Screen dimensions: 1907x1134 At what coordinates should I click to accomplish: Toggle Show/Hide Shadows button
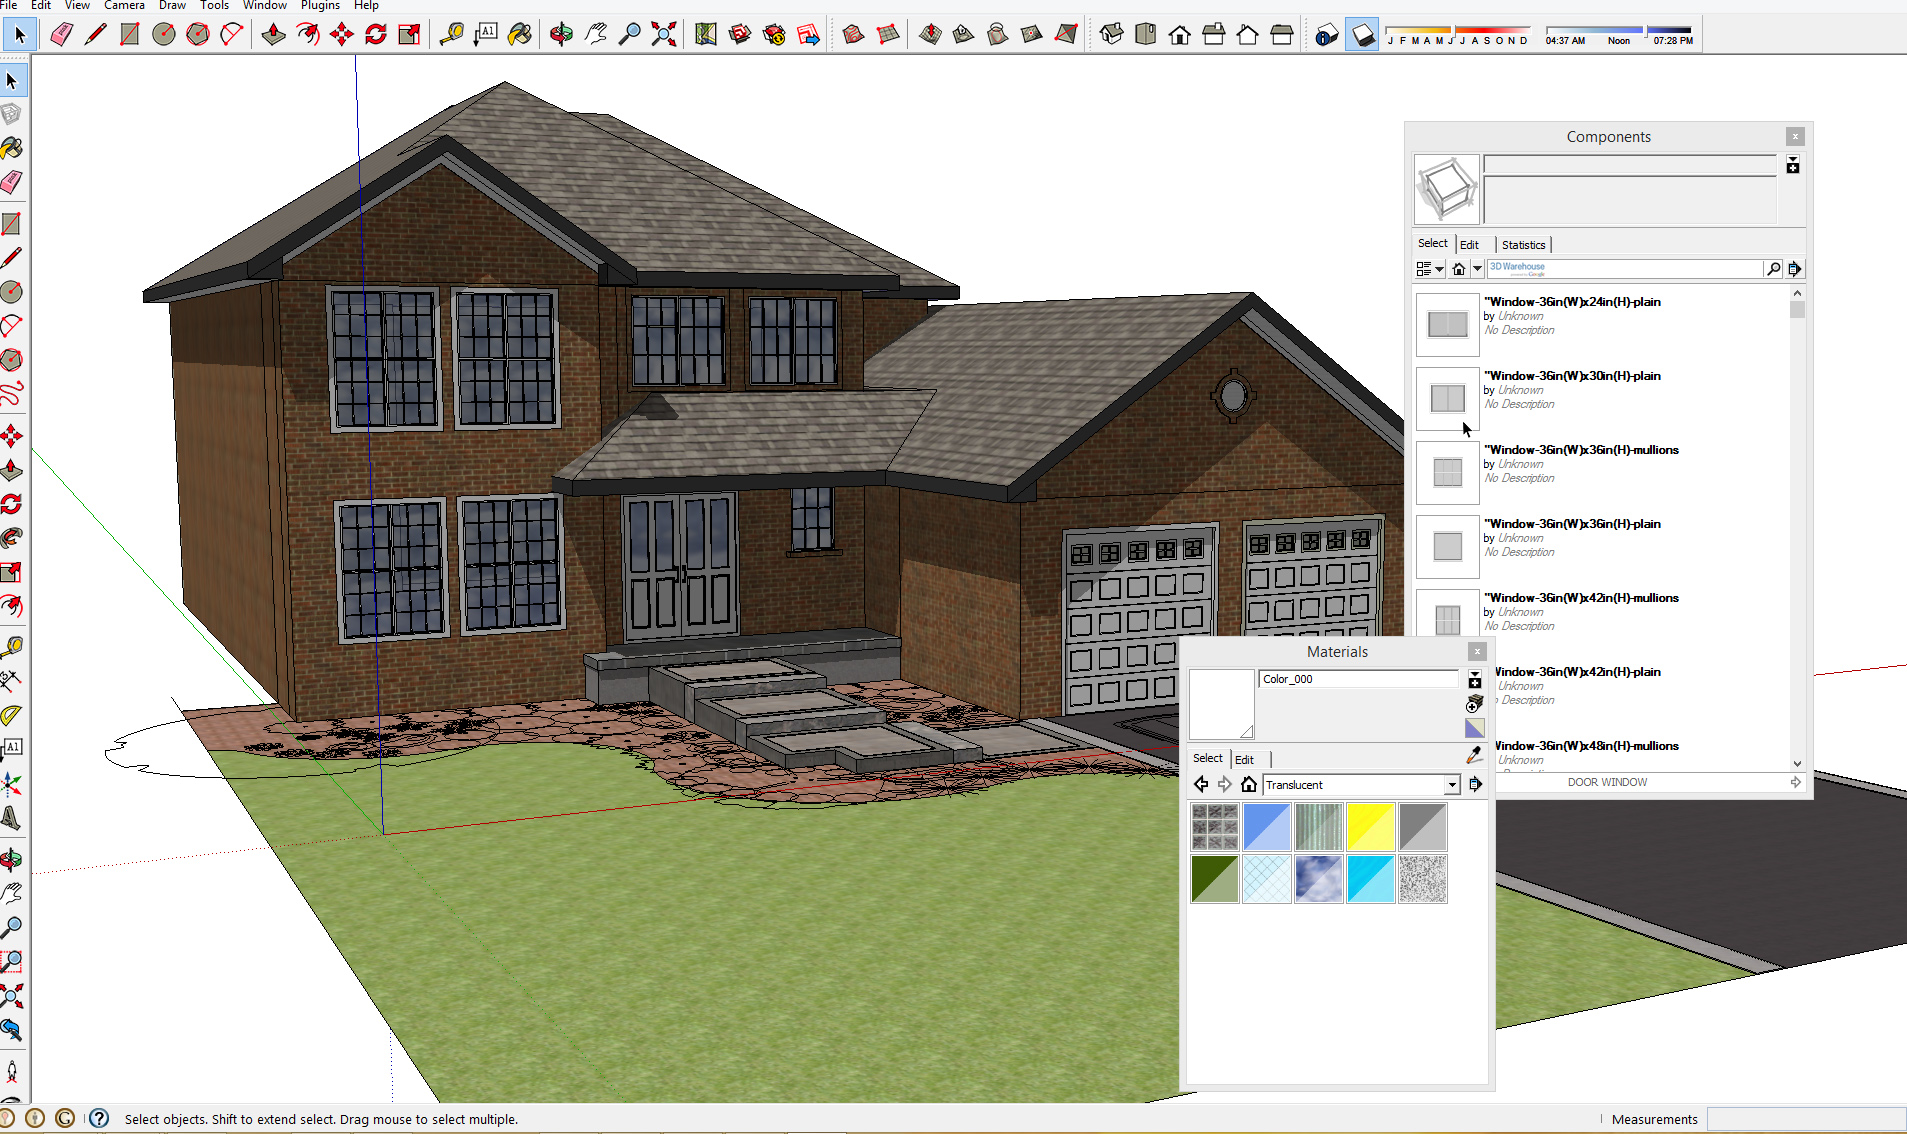[x=1362, y=36]
